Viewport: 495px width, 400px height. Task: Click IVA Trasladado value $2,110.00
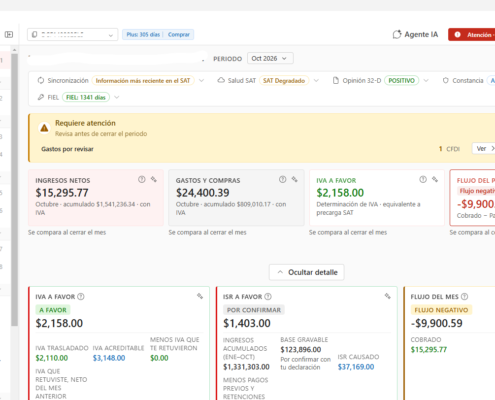point(52,358)
